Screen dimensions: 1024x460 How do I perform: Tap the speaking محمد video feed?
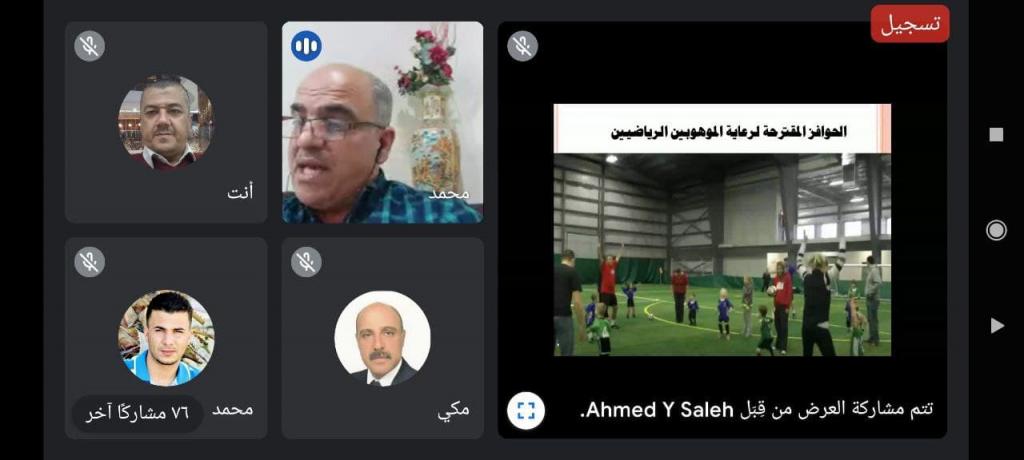coord(383,122)
